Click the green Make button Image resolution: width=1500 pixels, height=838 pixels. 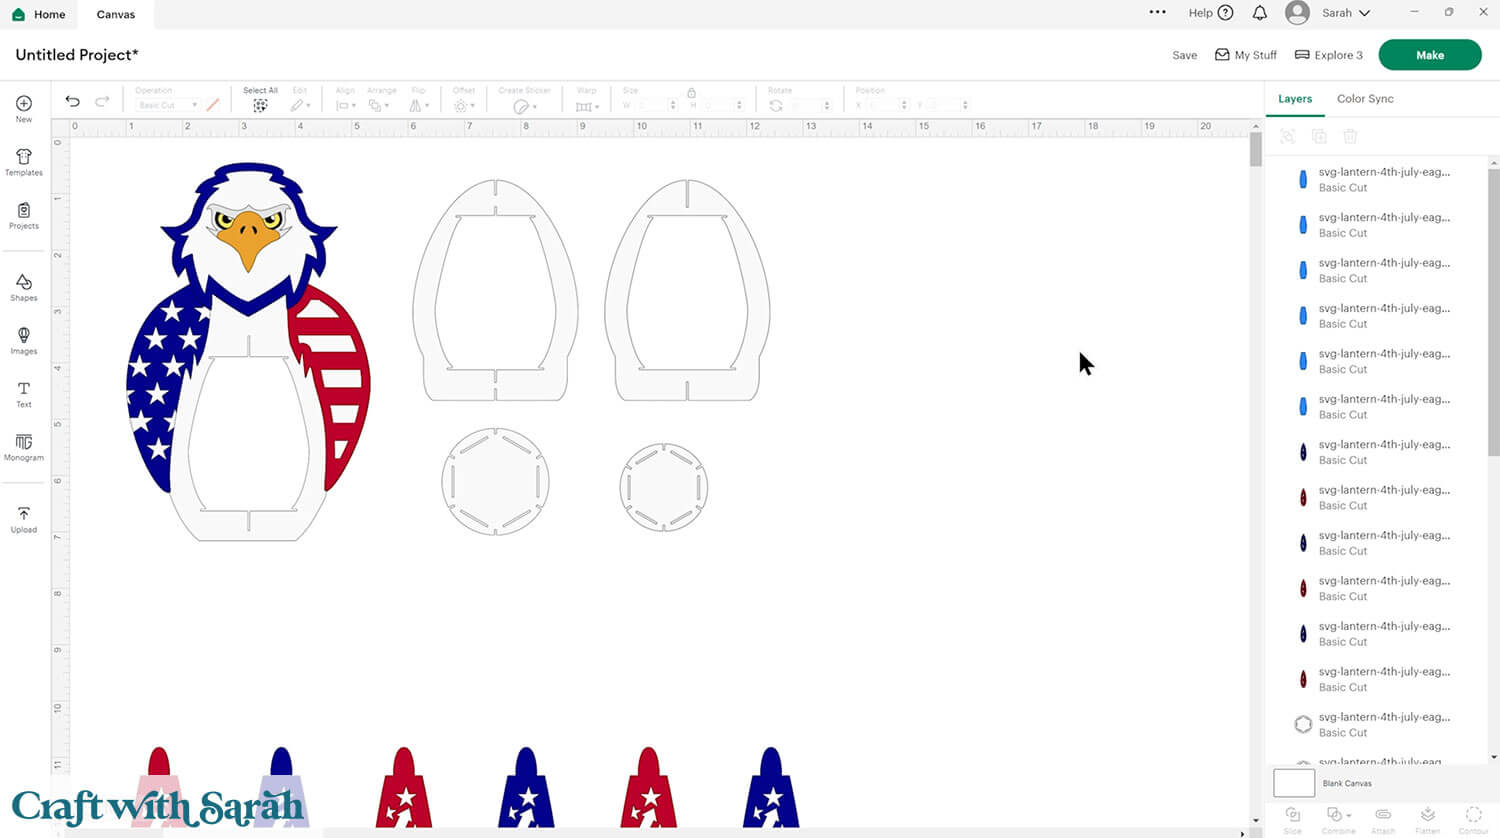1430,55
